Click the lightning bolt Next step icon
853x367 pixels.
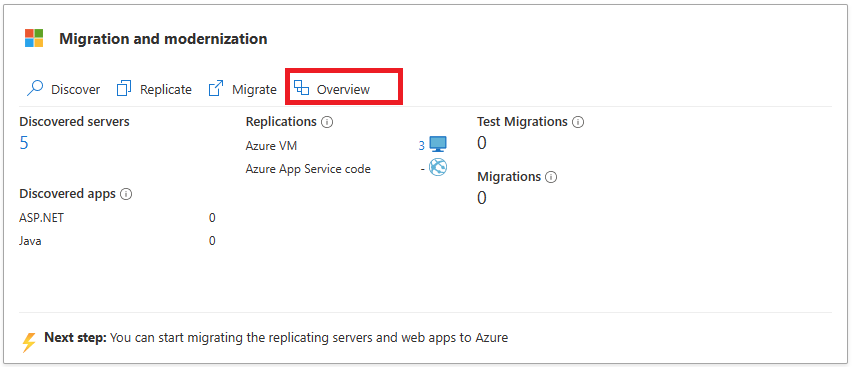click(x=29, y=341)
